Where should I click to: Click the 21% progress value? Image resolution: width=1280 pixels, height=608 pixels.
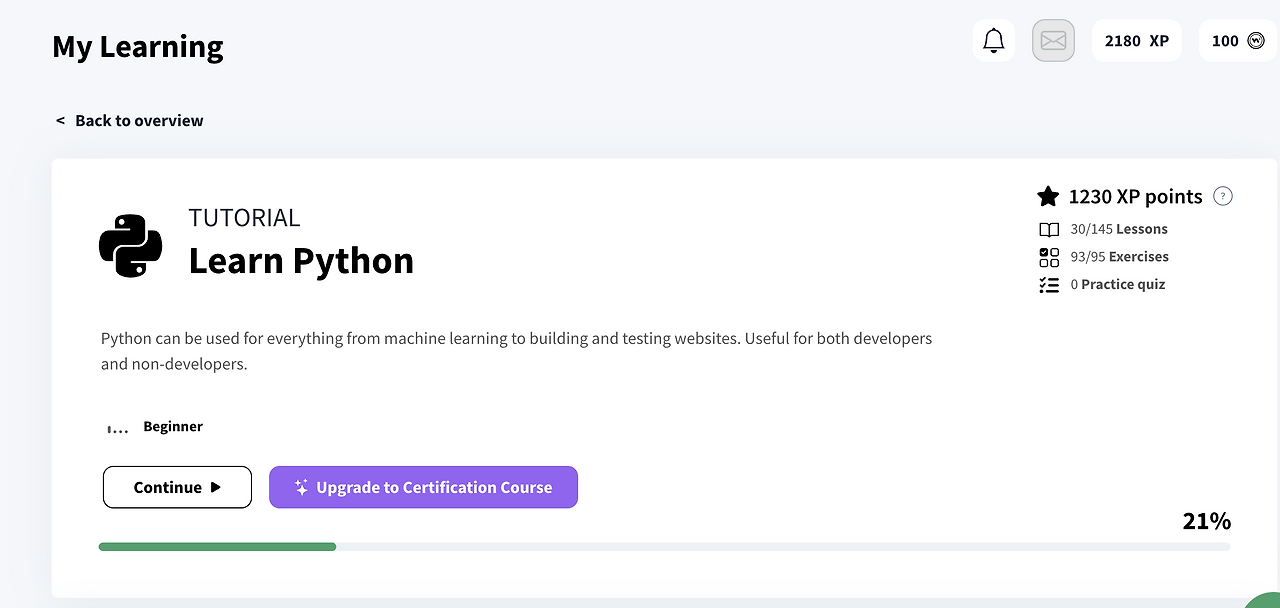pos(1206,521)
